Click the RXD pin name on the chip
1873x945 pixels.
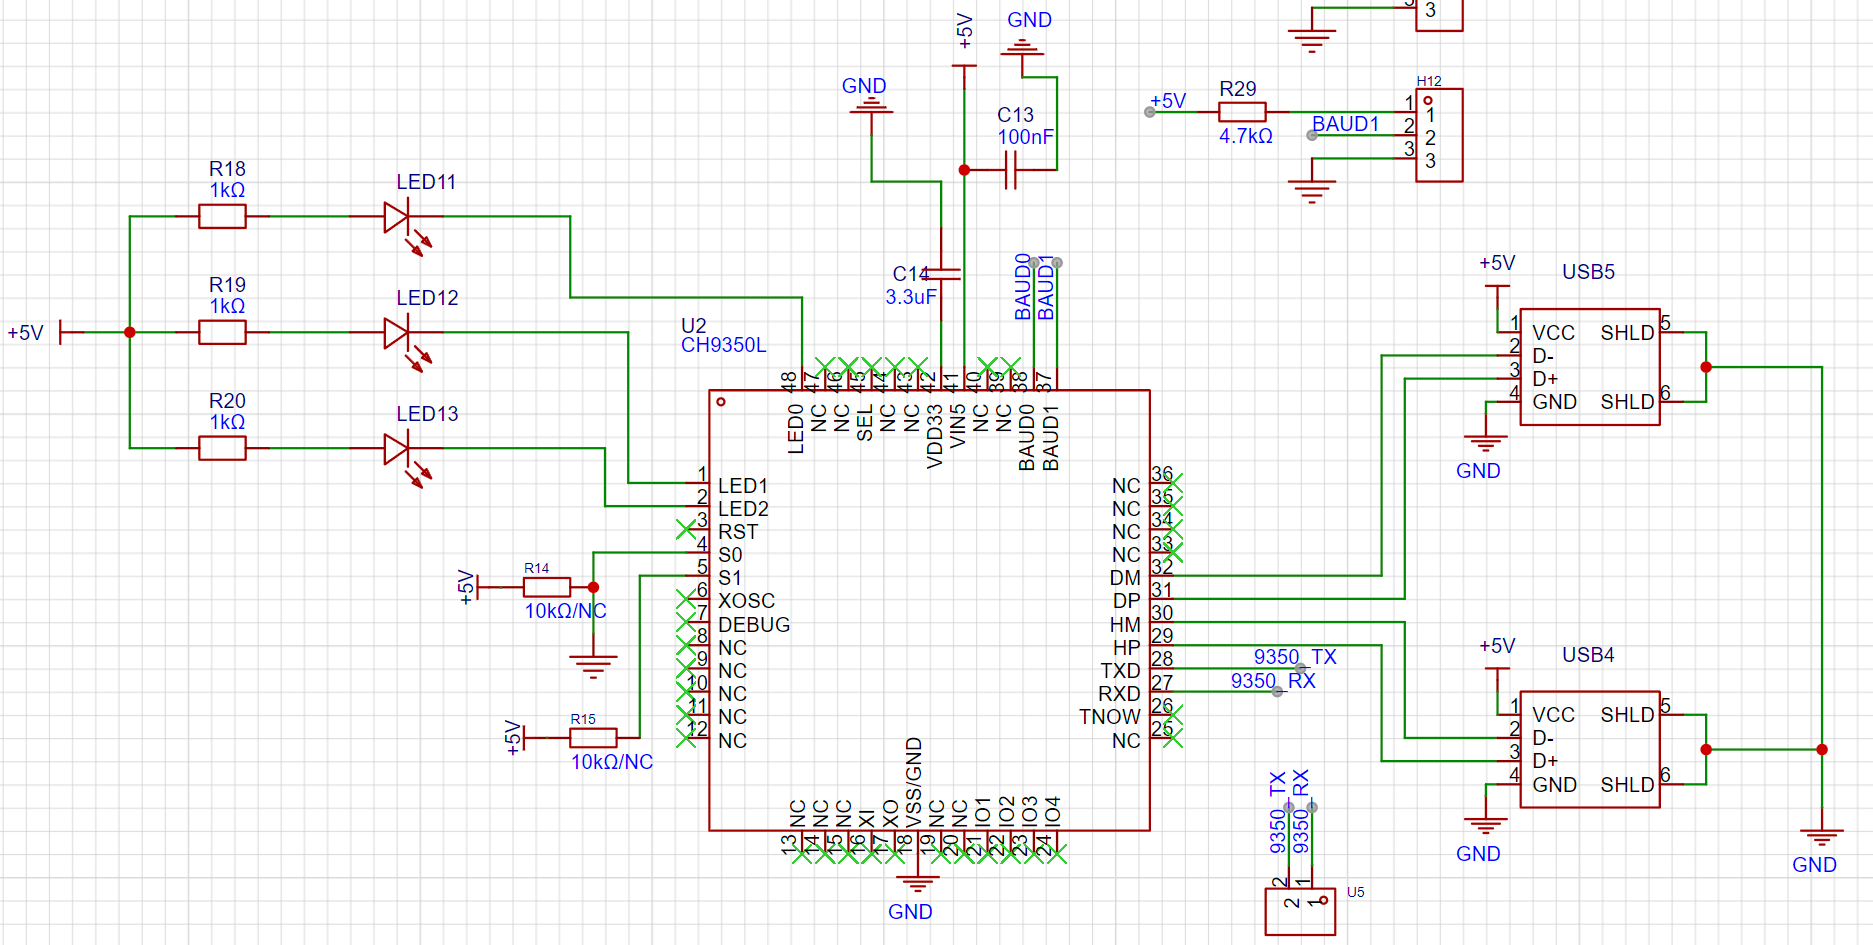point(1119,694)
